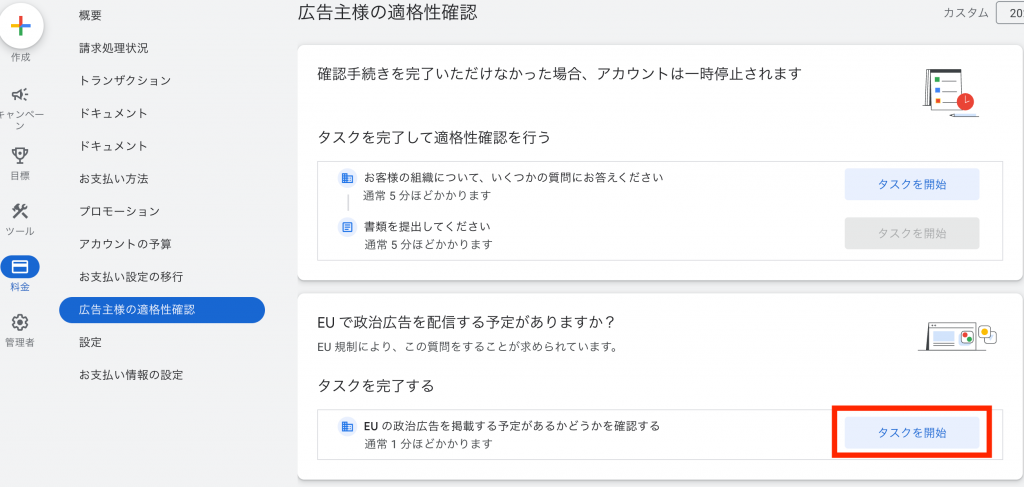This screenshot has width=1024, height=487.
Task: Go to 請求処理状況 in sidebar
Action: [113, 48]
